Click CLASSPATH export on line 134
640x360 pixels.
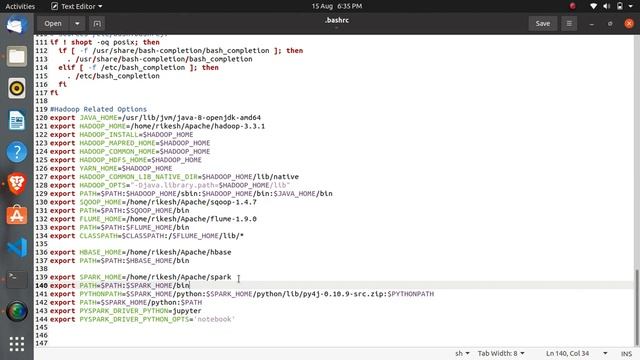[147, 236]
